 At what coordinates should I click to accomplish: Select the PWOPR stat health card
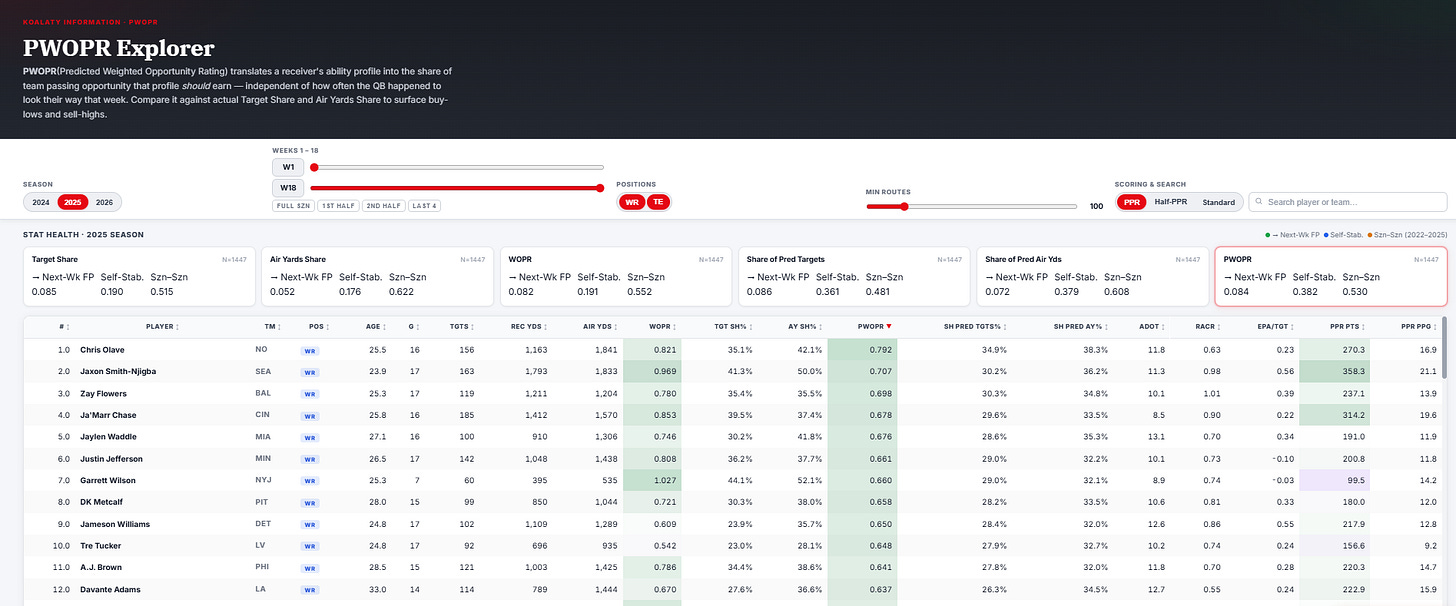1331,277
